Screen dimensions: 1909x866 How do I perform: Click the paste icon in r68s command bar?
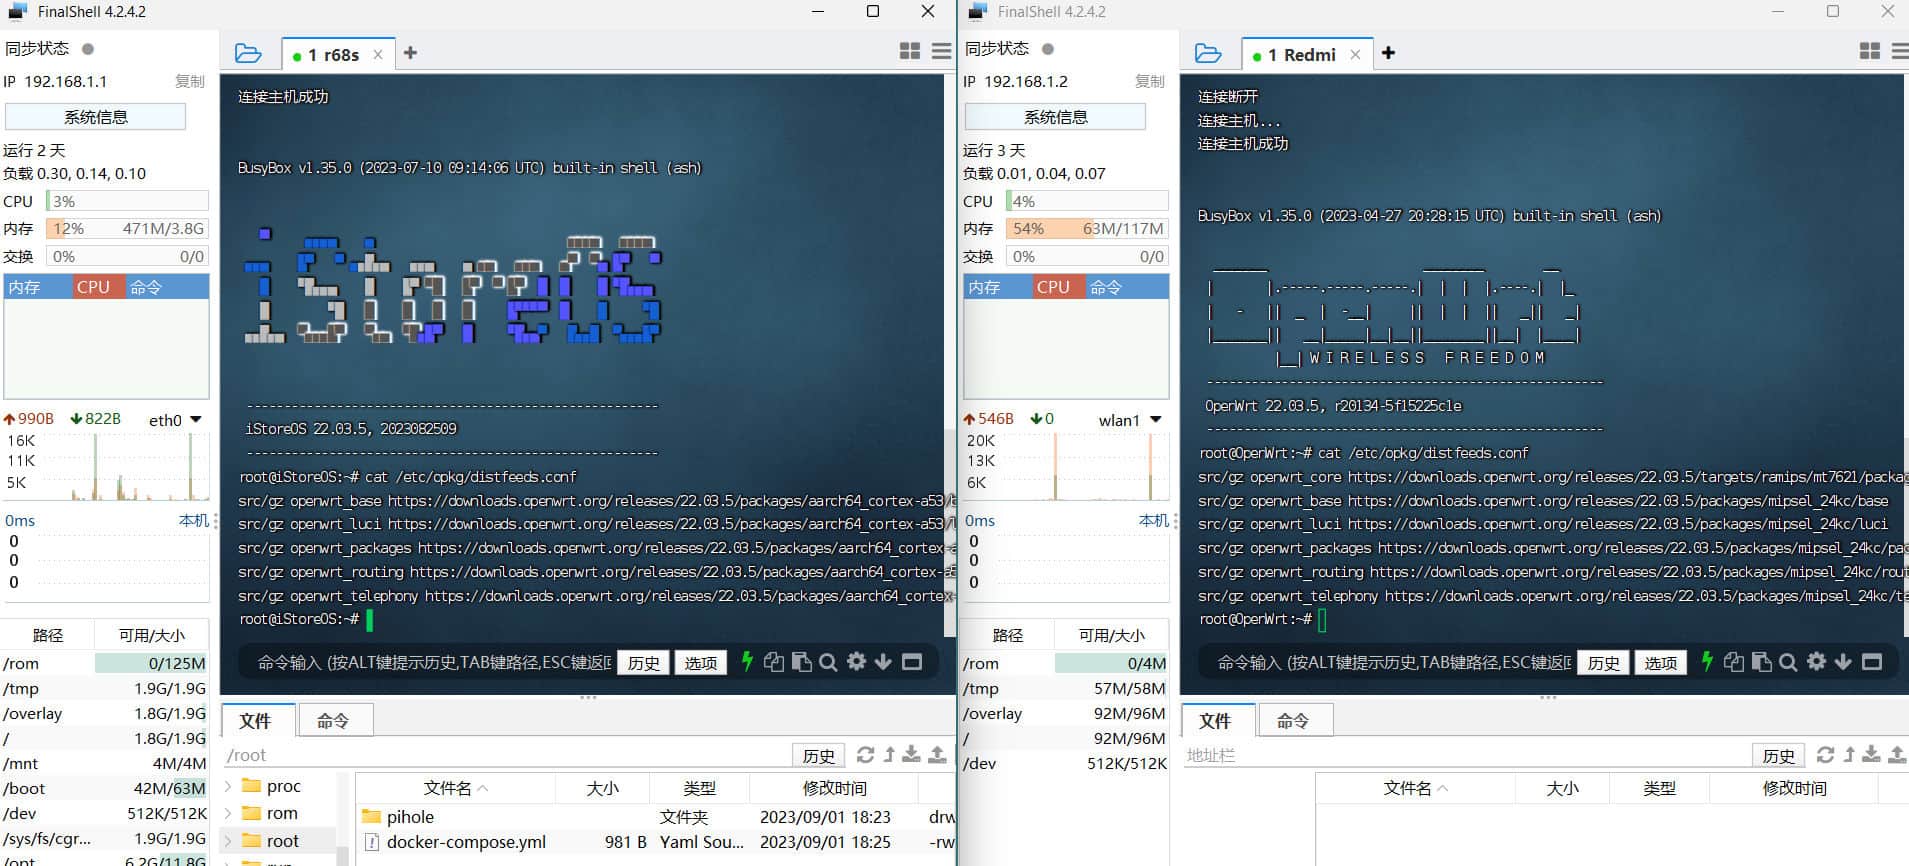[801, 662]
